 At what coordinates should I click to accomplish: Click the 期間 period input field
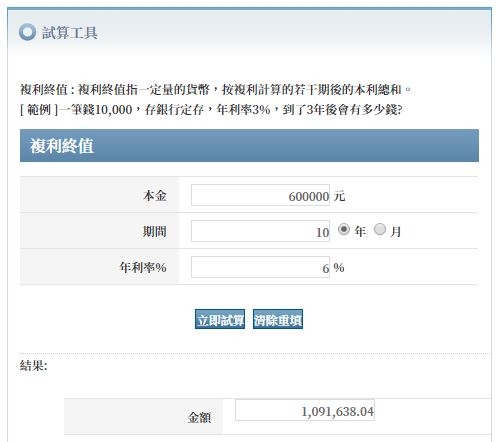point(260,231)
